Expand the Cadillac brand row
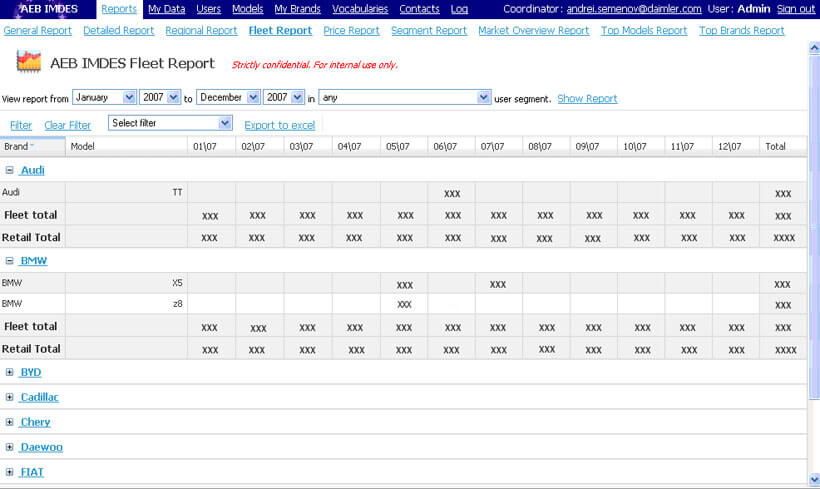 [x=10, y=397]
